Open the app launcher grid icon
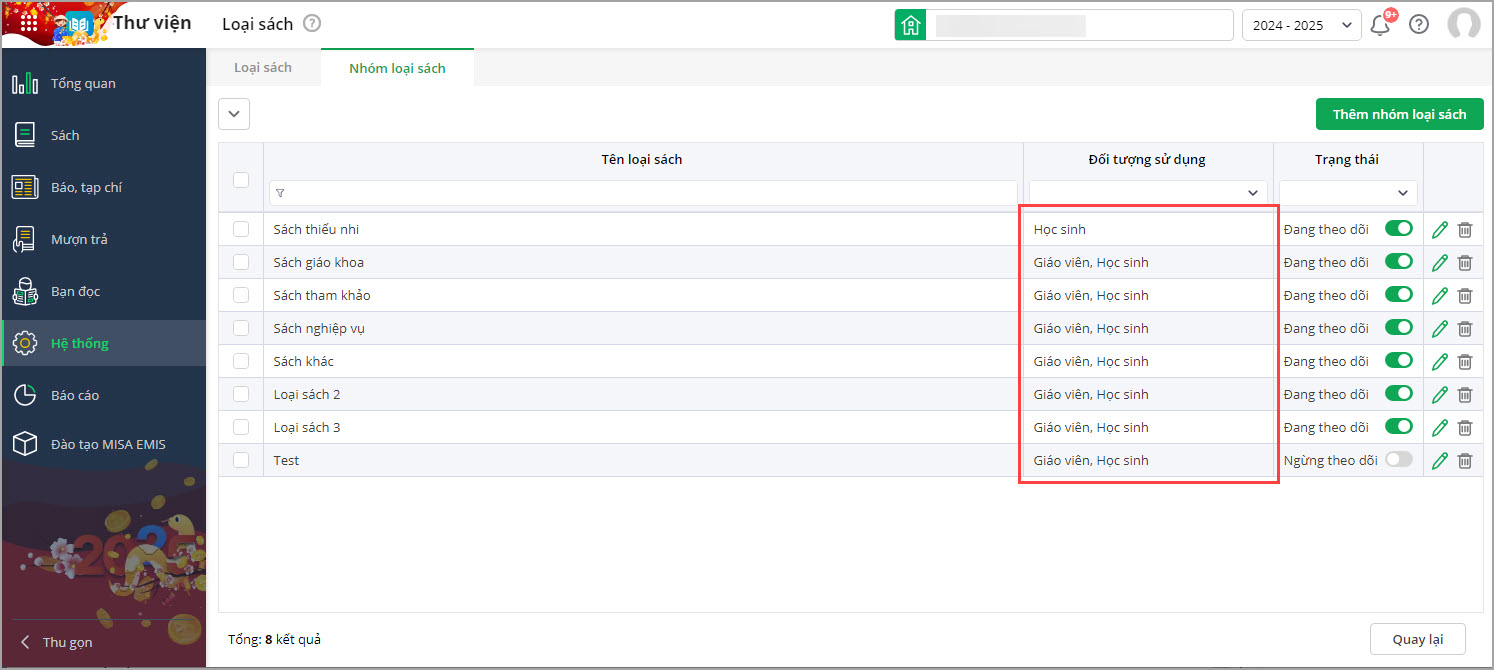The width and height of the screenshot is (1494, 670). click(29, 24)
